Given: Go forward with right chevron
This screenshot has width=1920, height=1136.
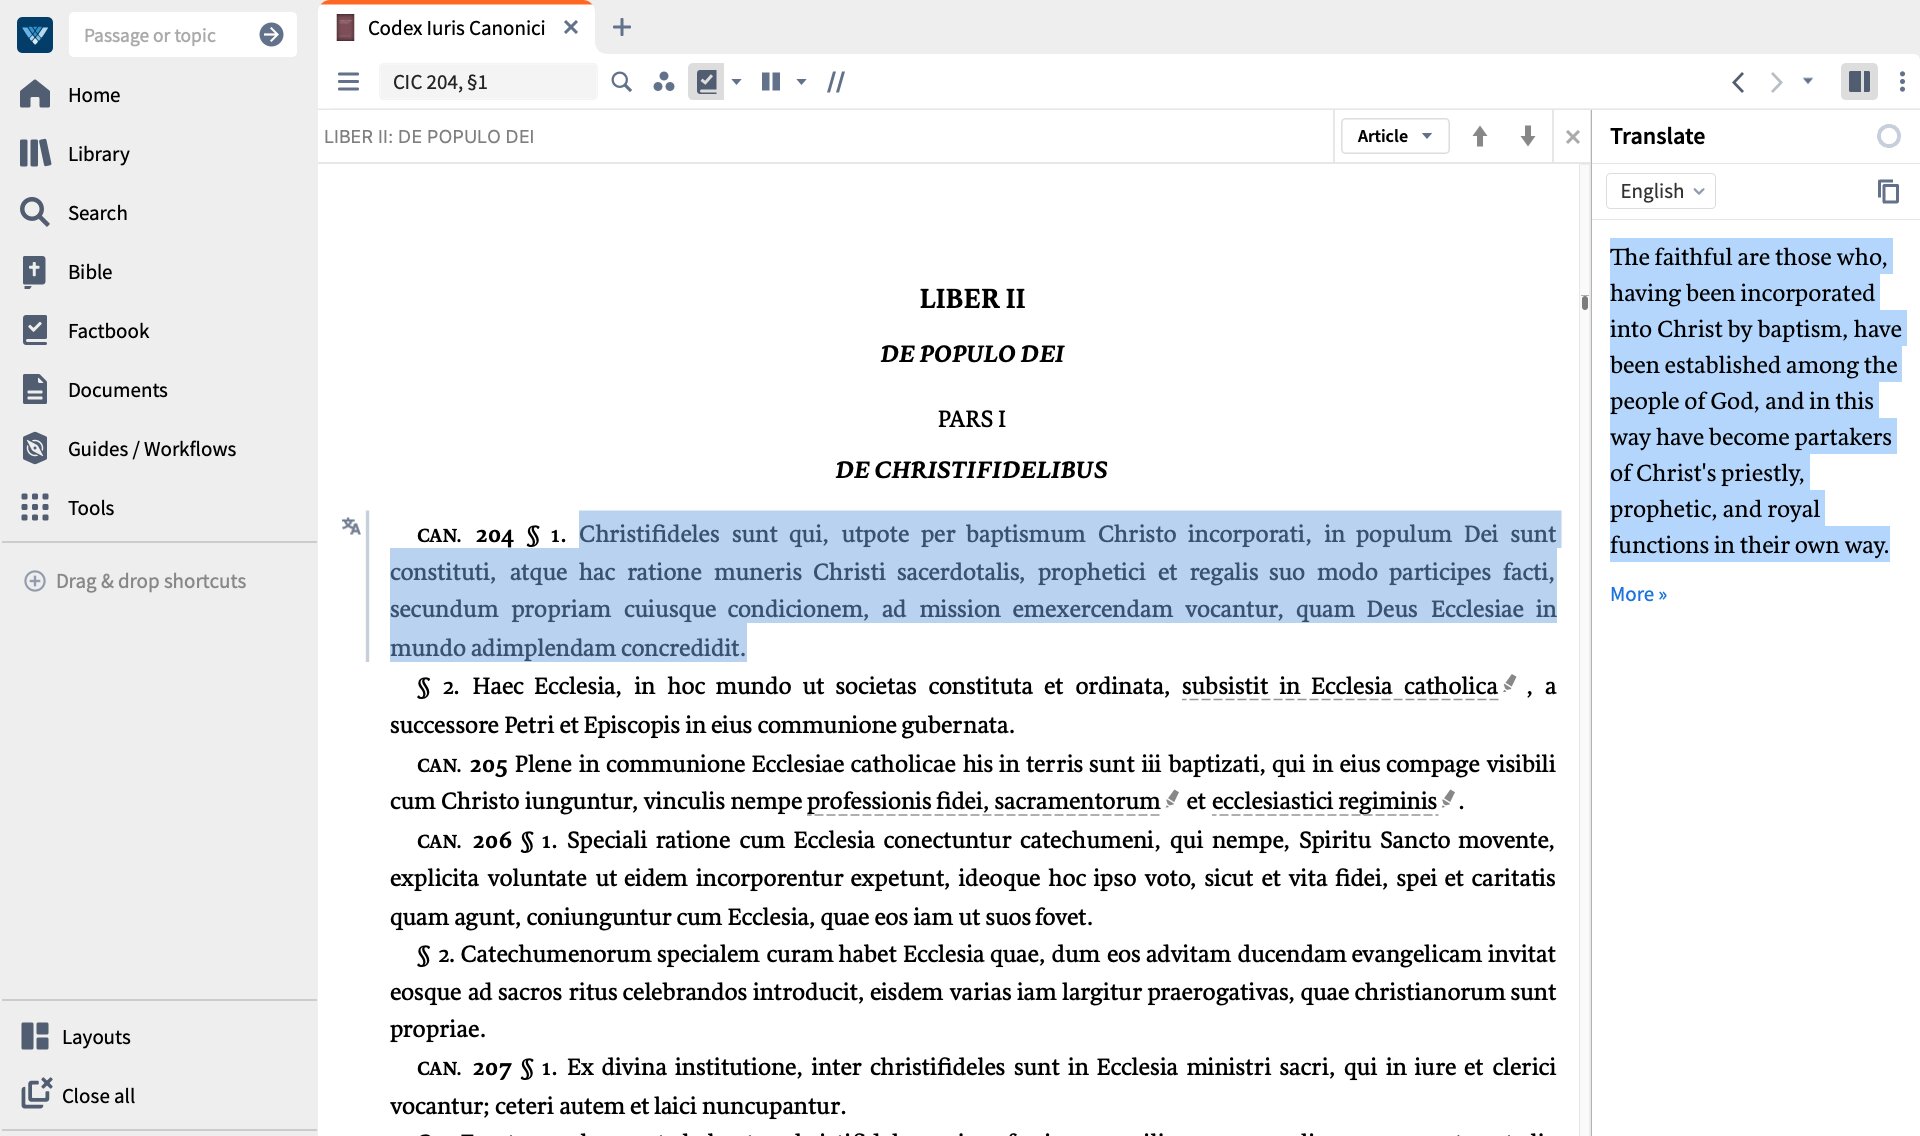Looking at the screenshot, I should [1776, 82].
